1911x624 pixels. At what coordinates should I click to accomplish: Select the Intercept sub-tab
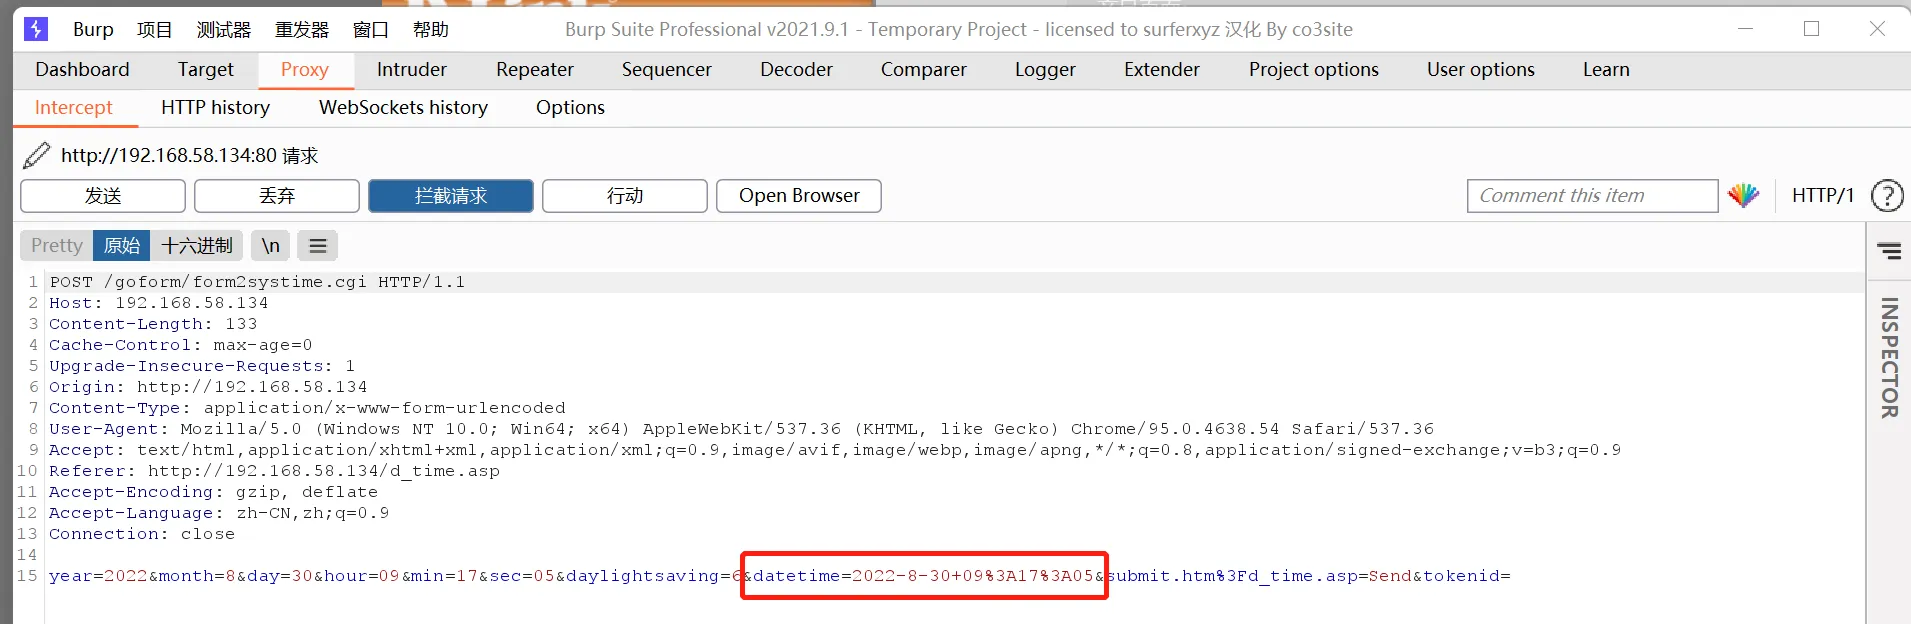tap(74, 108)
